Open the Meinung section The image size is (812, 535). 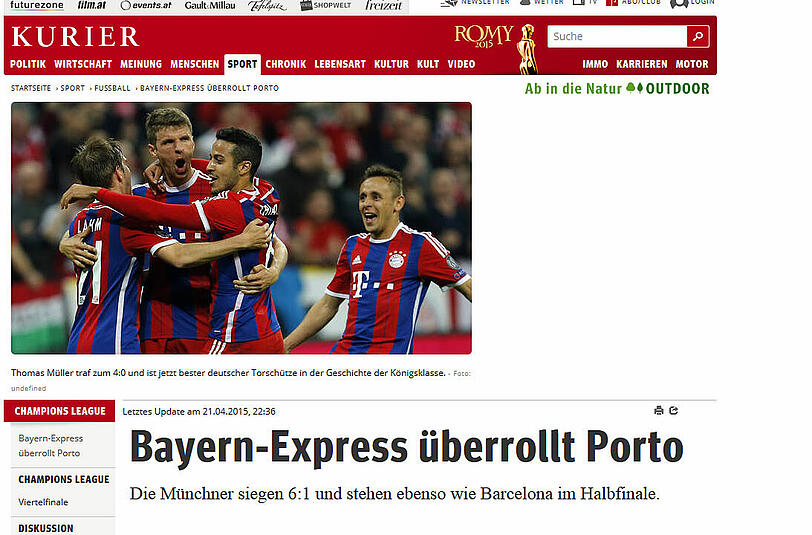(141, 64)
